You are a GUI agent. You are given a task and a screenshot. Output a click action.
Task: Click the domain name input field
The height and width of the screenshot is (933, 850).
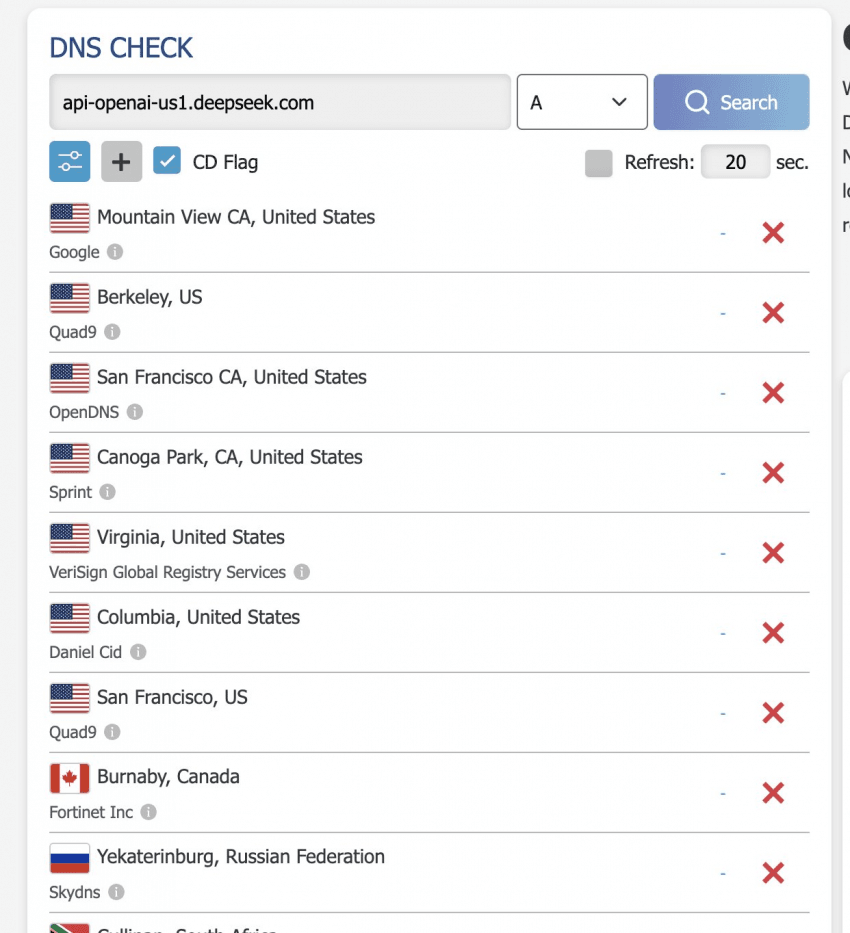pos(280,102)
